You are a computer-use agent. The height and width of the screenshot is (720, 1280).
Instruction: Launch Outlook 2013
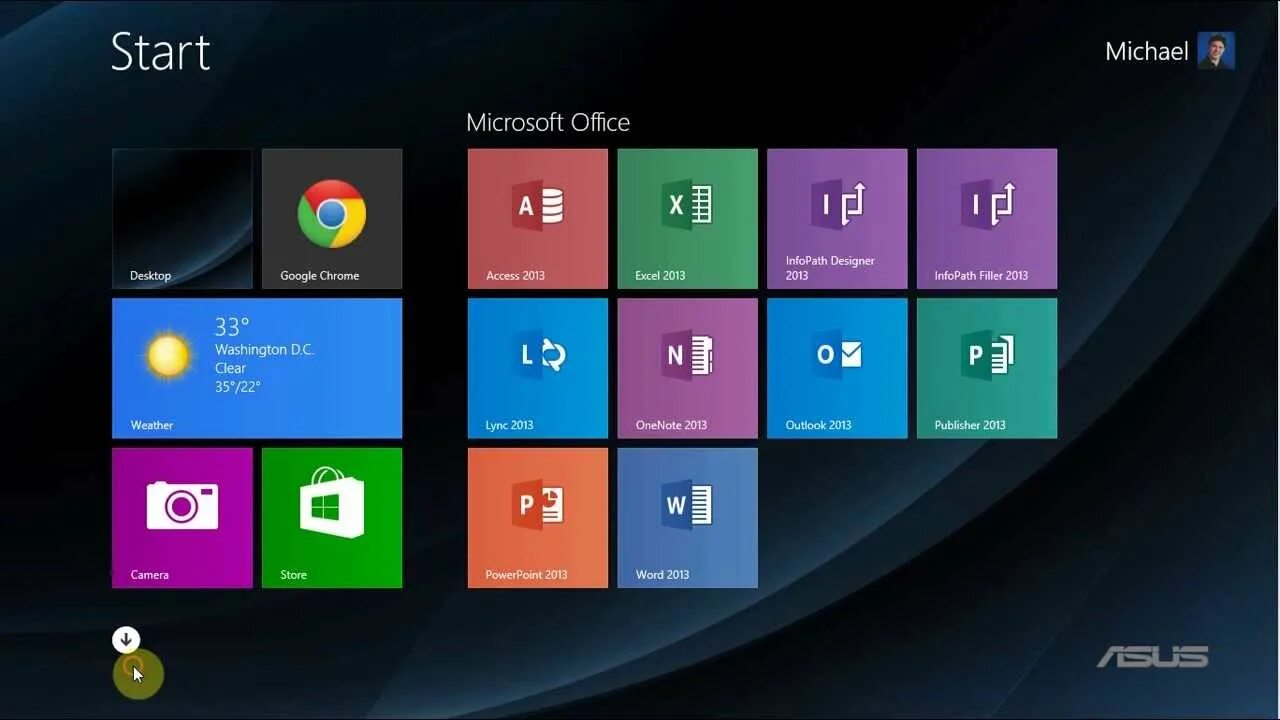(837, 368)
